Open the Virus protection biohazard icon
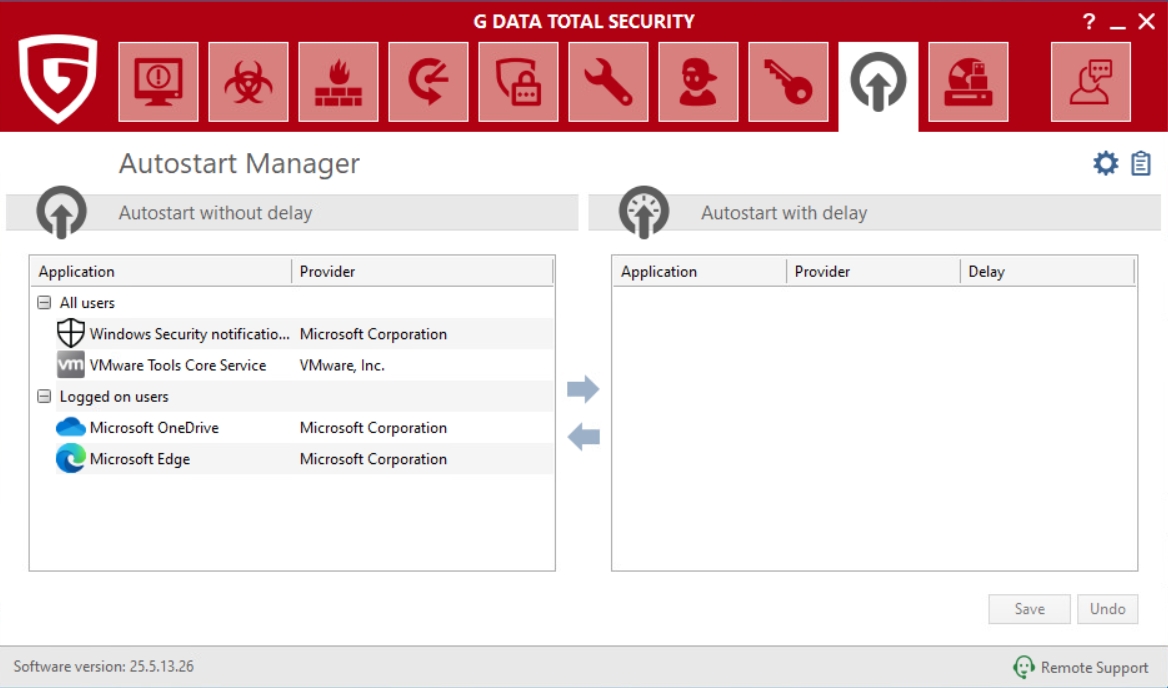 (248, 82)
